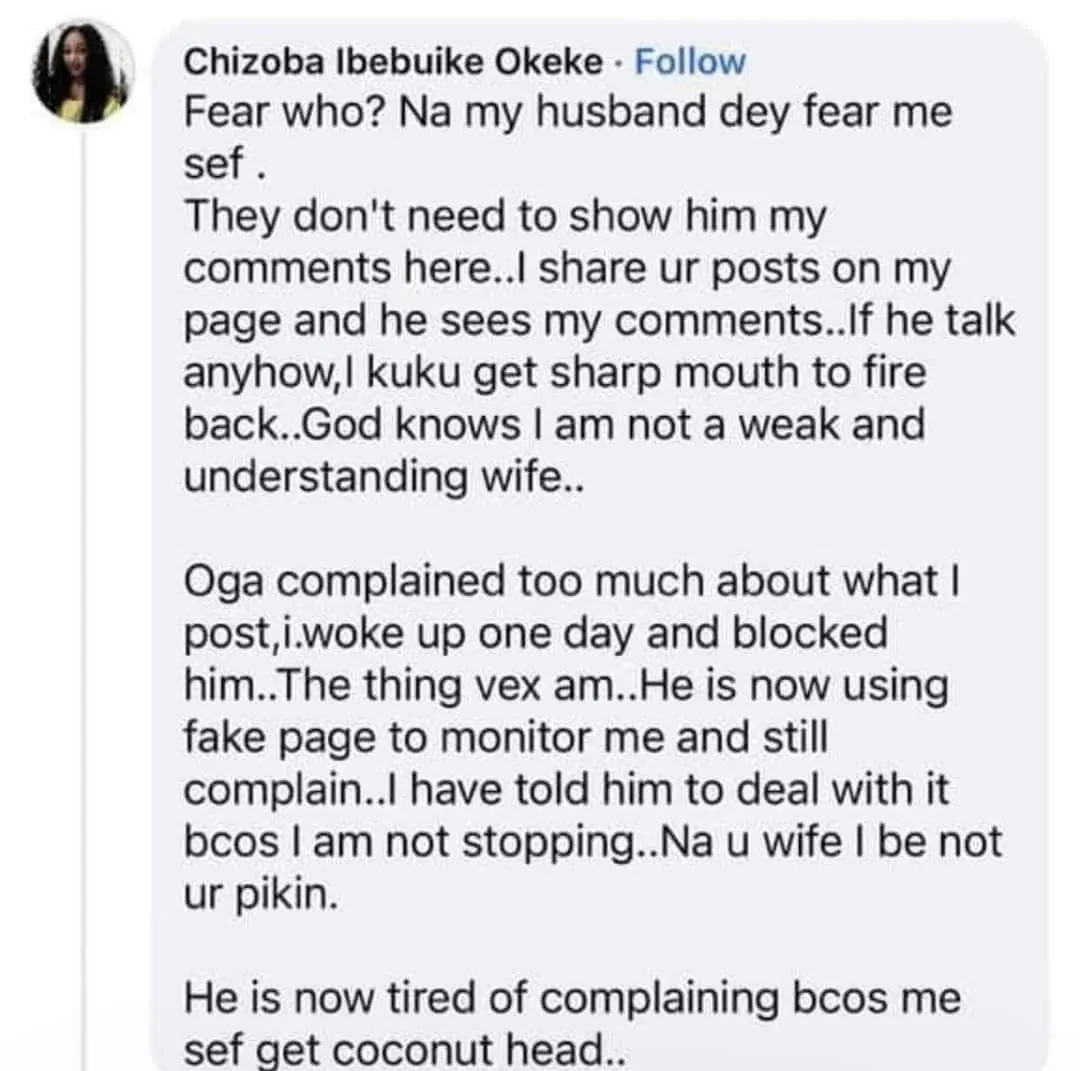This screenshot has height=1071, width=1080.
Task: Click the line "bcos I am not stopping"
Action: [592, 842]
